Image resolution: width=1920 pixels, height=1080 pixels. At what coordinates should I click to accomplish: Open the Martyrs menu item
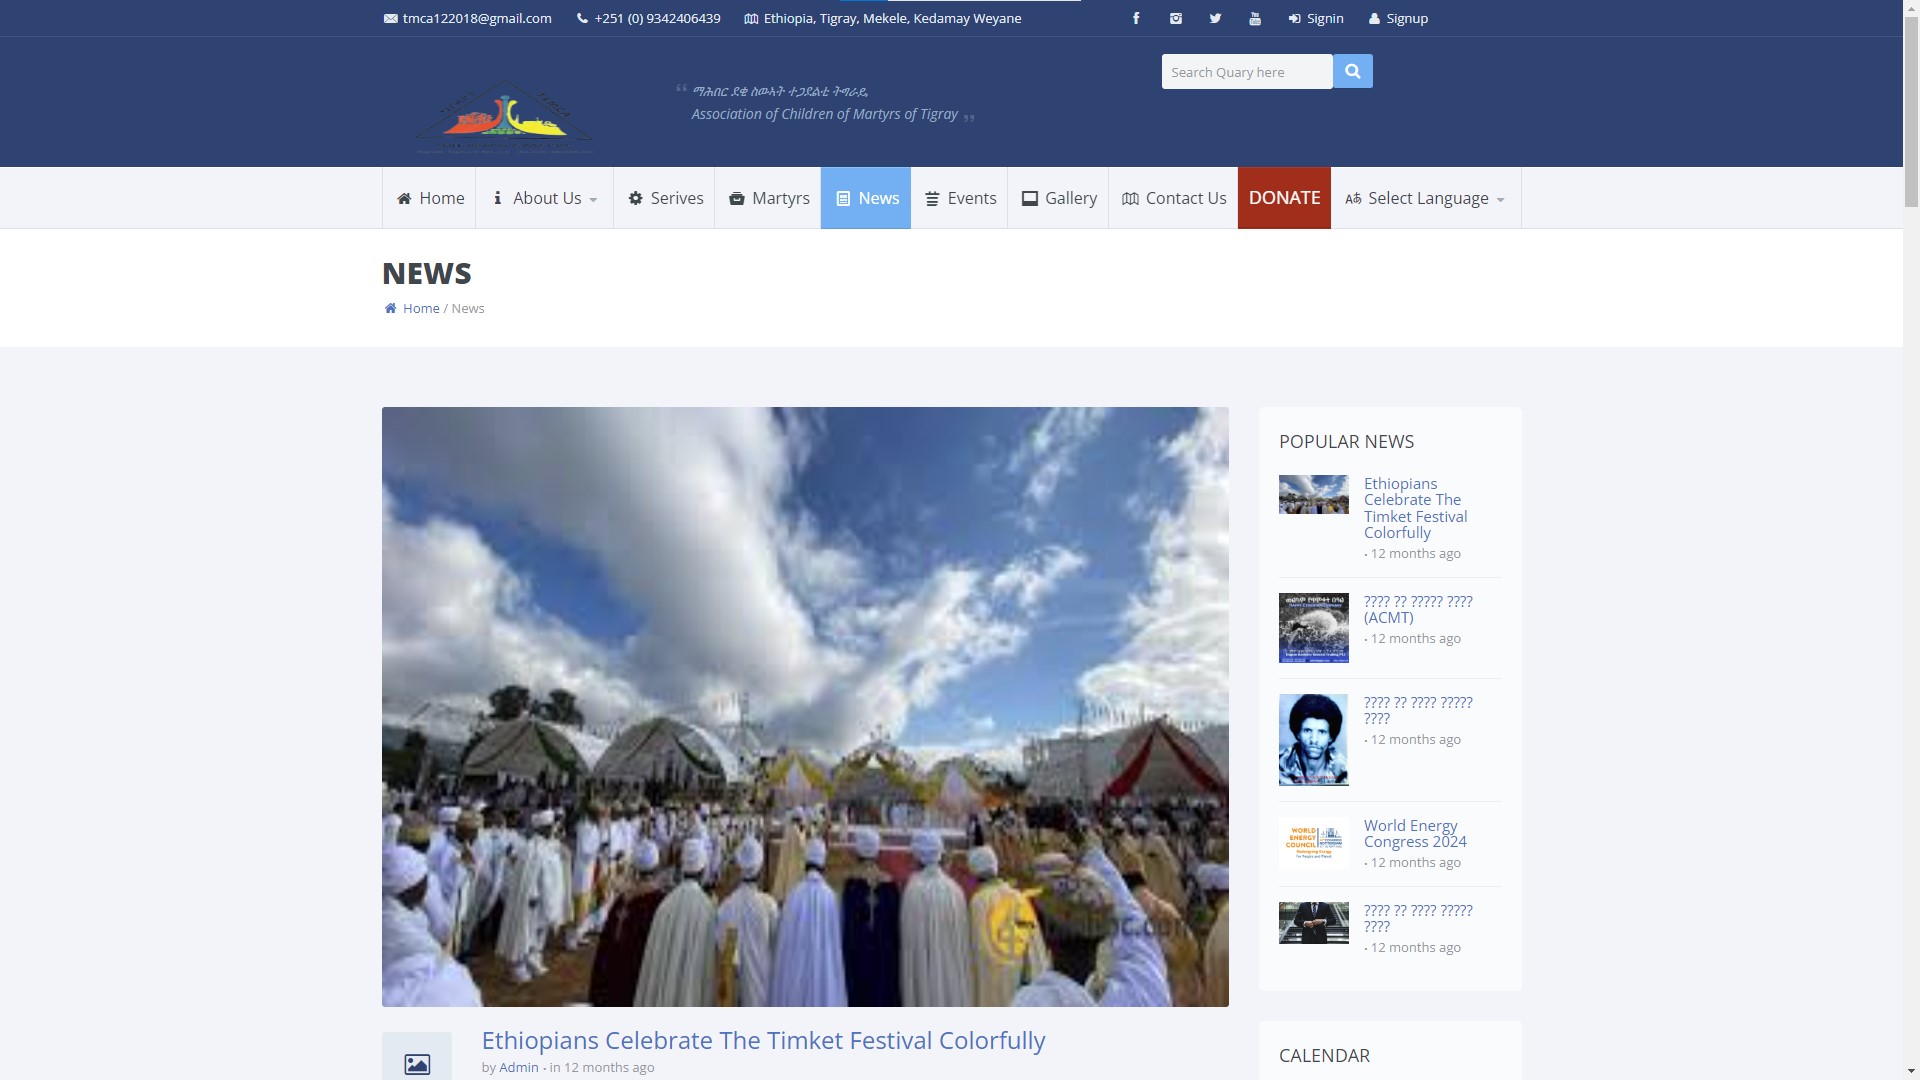point(768,198)
